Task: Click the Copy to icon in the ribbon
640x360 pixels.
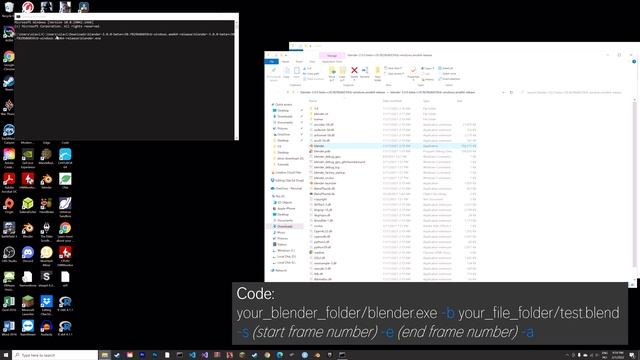Action: [x=342, y=72]
